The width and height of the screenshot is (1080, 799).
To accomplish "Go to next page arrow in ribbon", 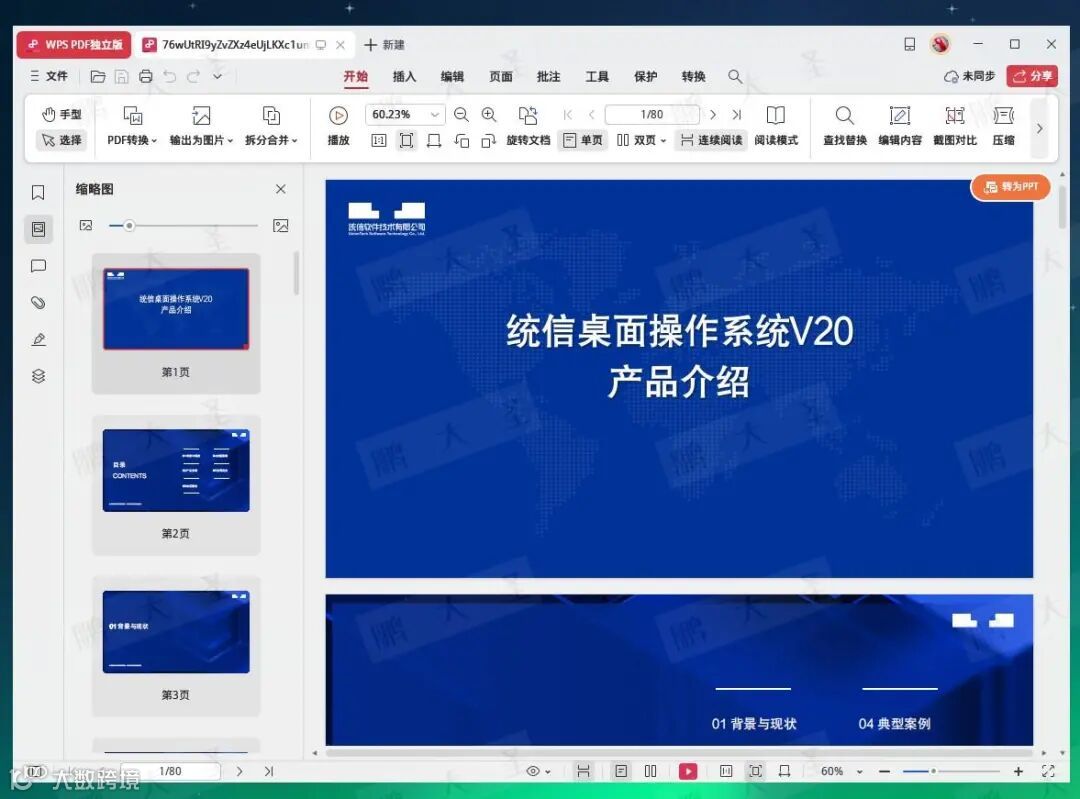I will (713, 114).
